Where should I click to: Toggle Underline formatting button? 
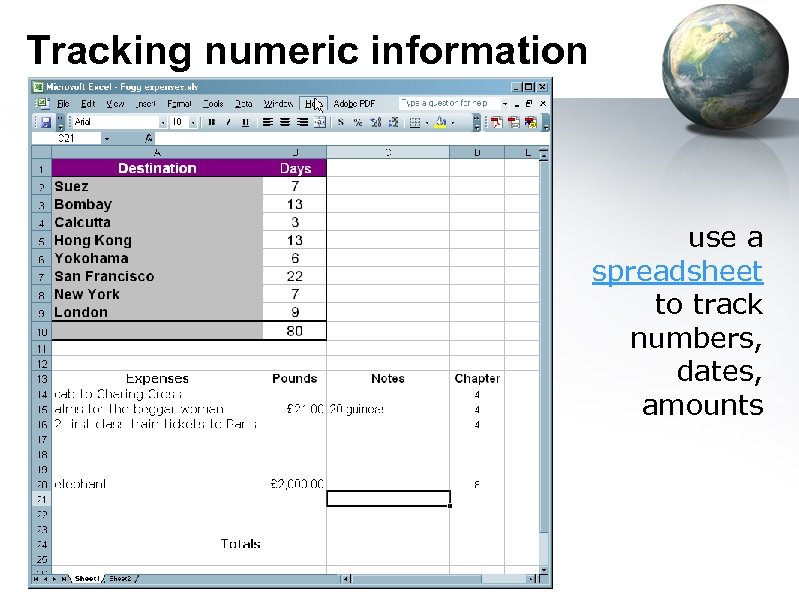(x=245, y=122)
